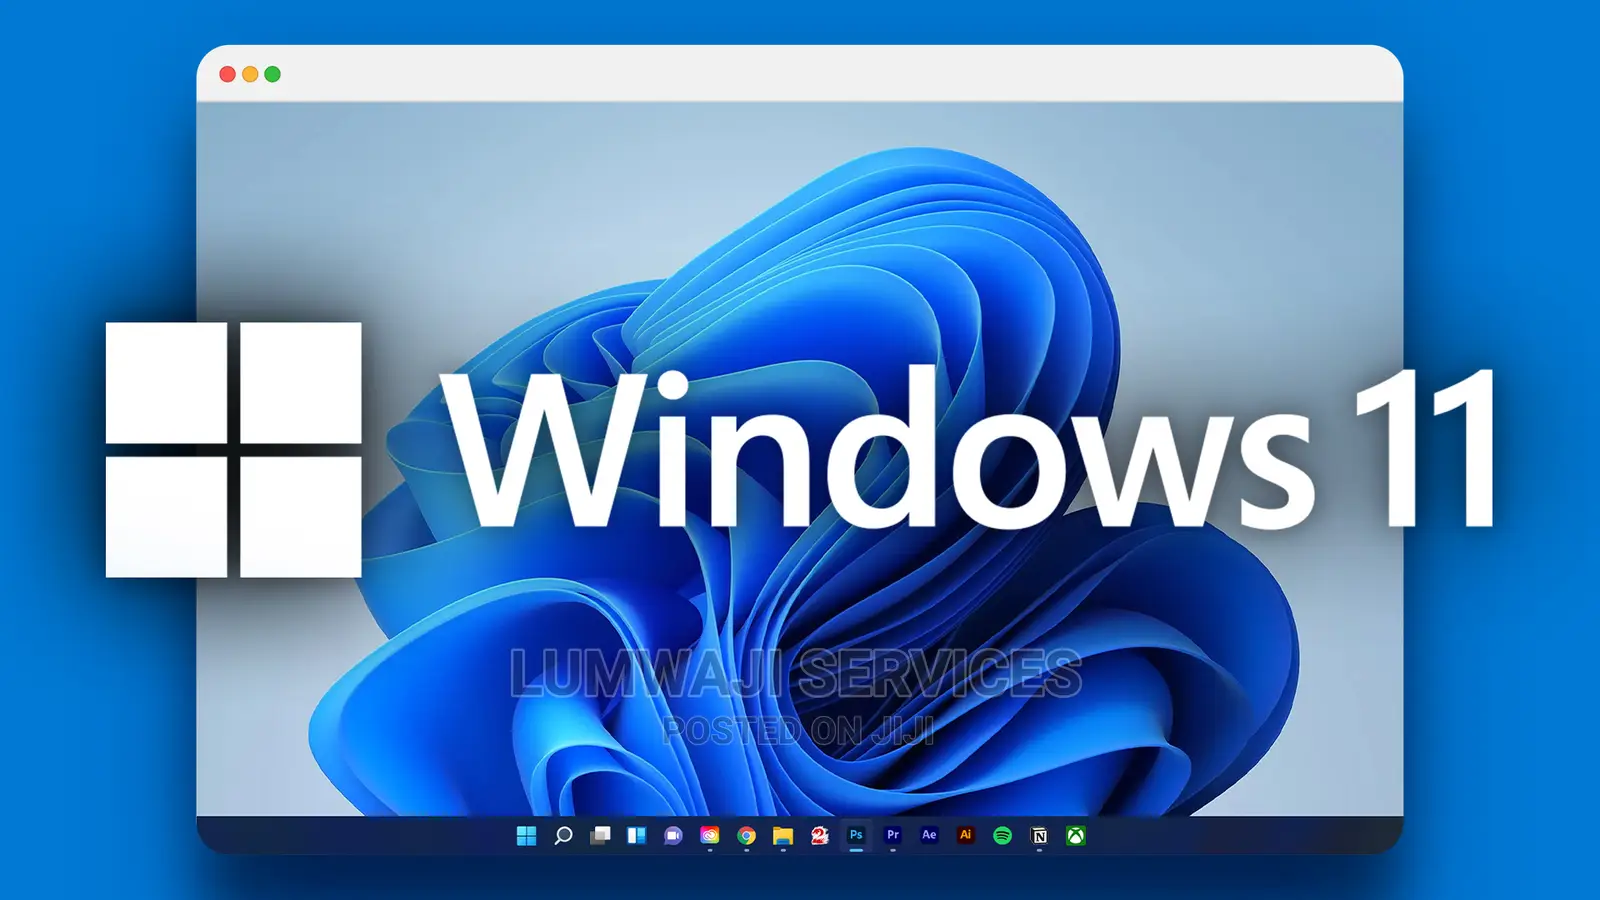Open Task View from taskbar
This screenshot has height=900, width=1600.
(600, 836)
